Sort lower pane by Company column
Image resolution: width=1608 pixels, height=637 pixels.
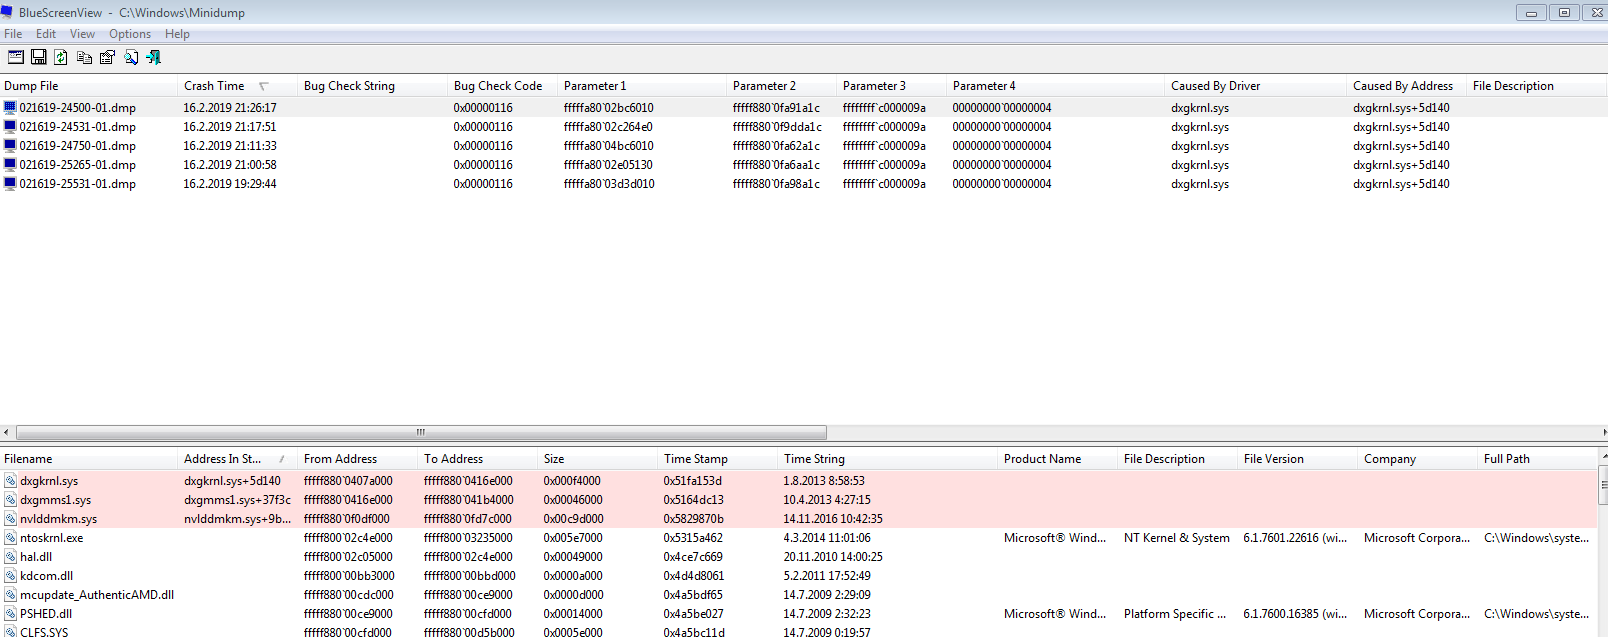click(1418, 459)
